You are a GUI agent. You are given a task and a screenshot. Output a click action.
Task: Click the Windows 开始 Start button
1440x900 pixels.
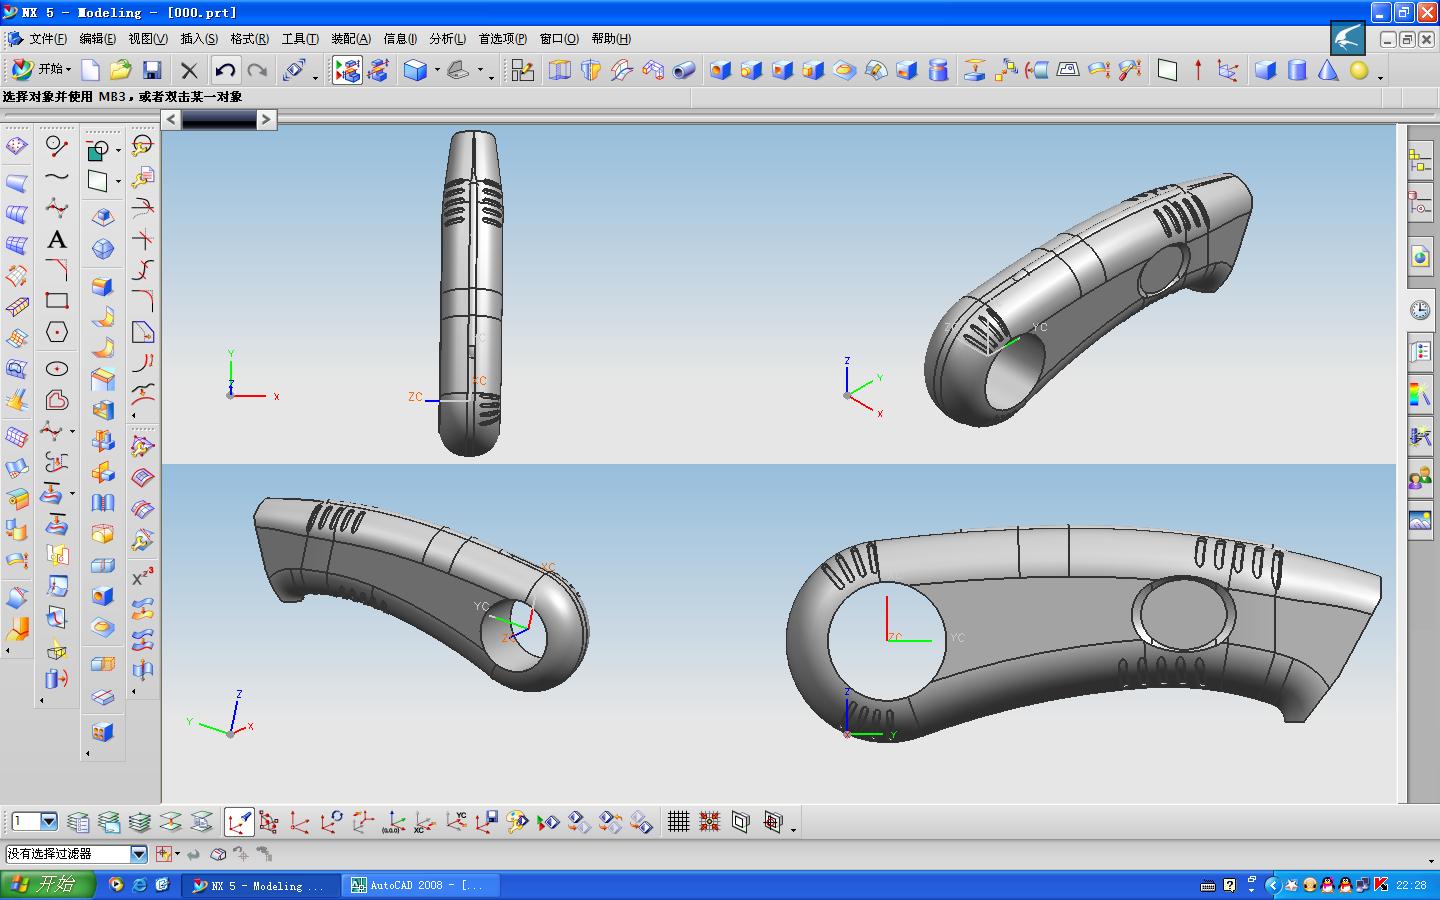point(47,885)
